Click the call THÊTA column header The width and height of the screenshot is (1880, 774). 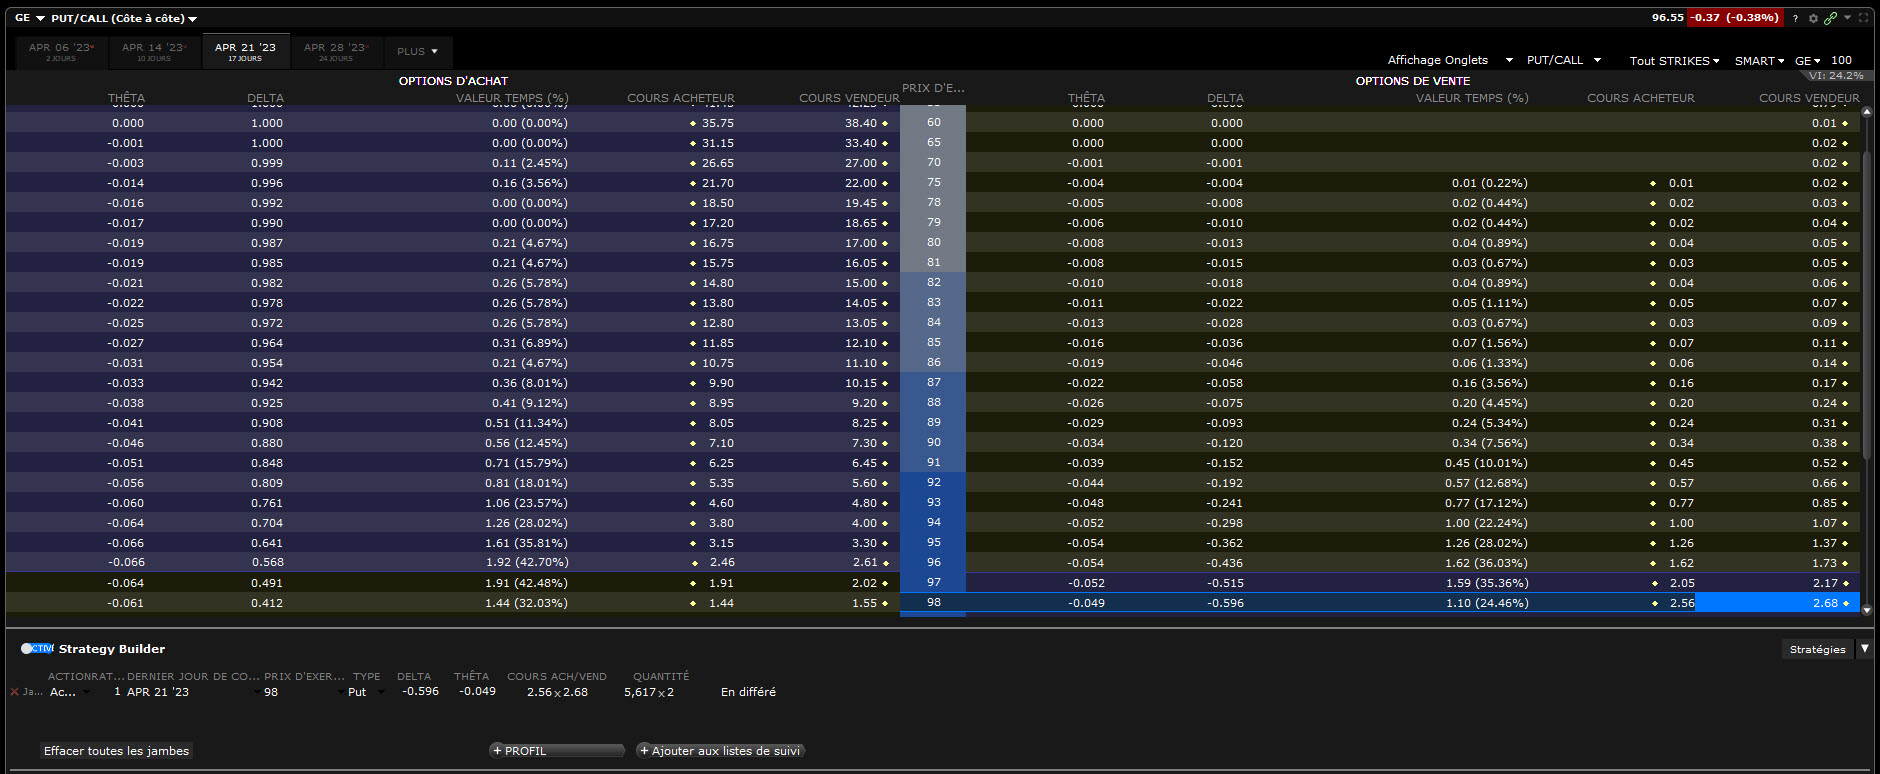point(126,98)
